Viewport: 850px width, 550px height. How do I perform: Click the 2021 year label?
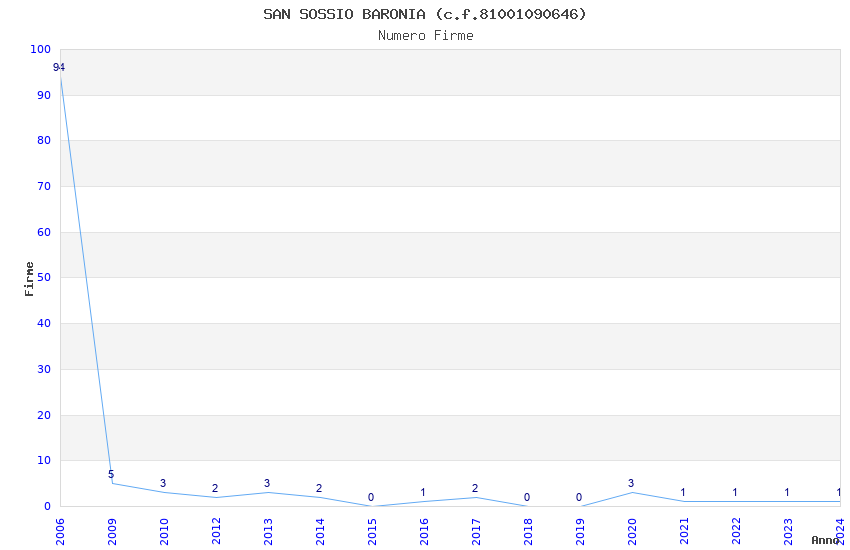click(684, 532)
